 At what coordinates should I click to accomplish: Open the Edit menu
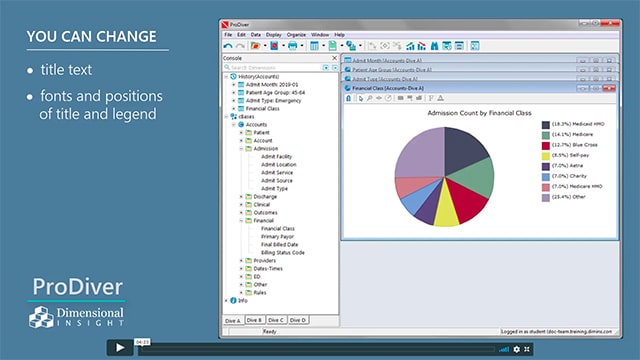(x=242, y=35)
